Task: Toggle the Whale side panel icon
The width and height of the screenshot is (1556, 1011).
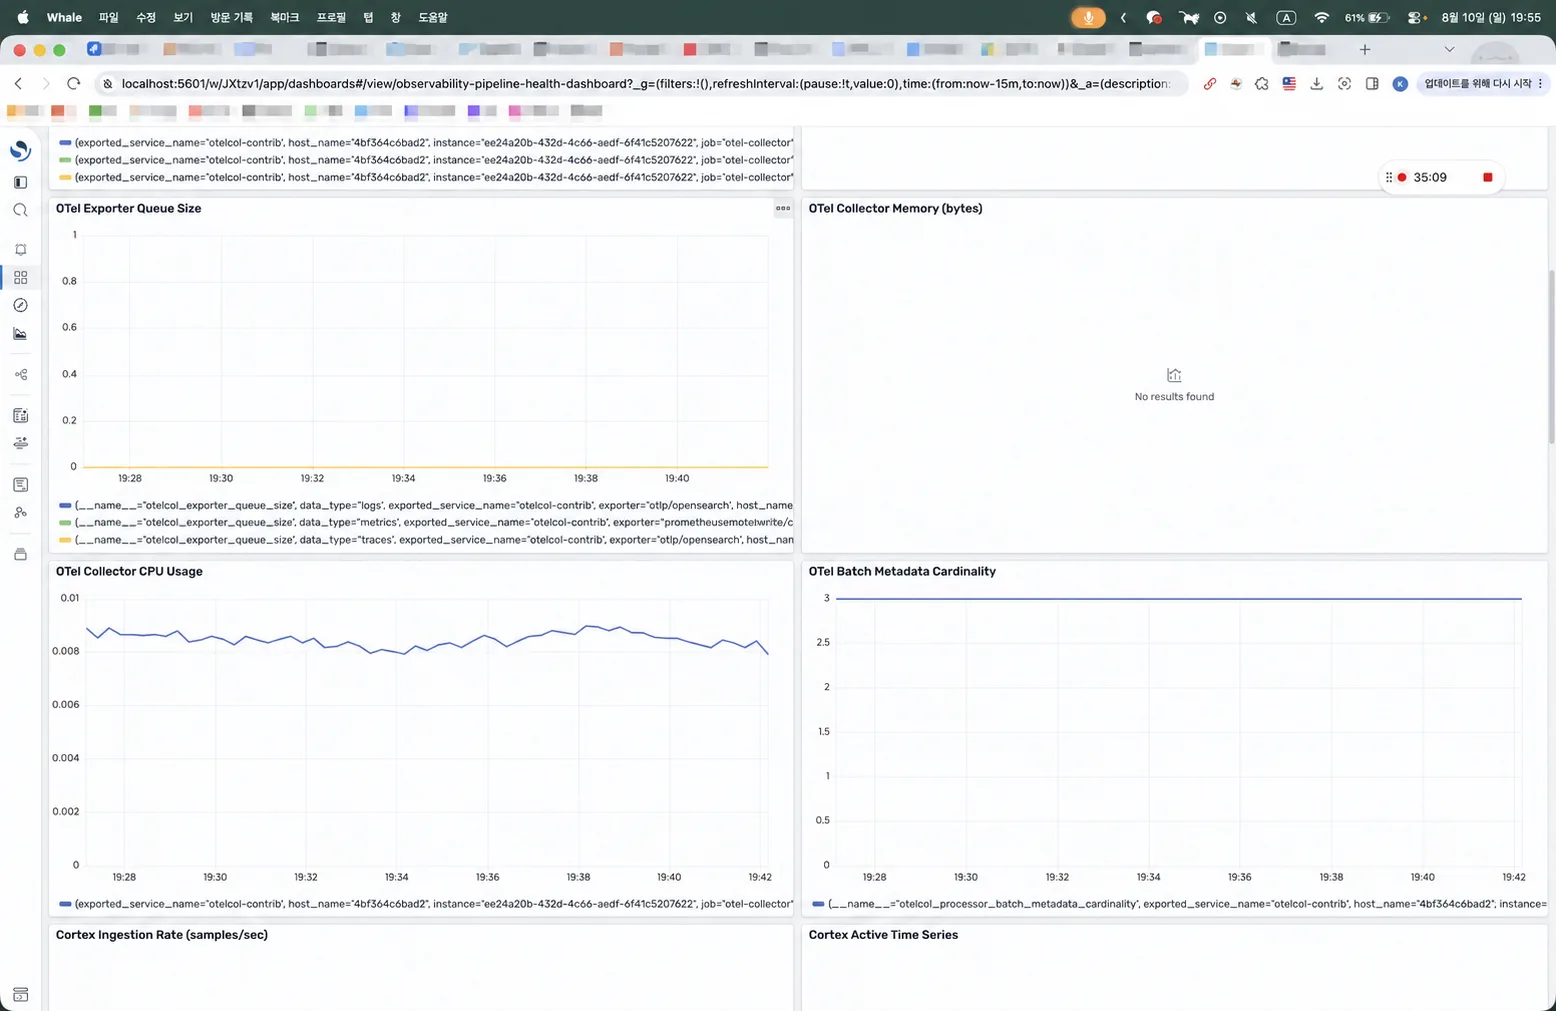Action: point(1372,84)
